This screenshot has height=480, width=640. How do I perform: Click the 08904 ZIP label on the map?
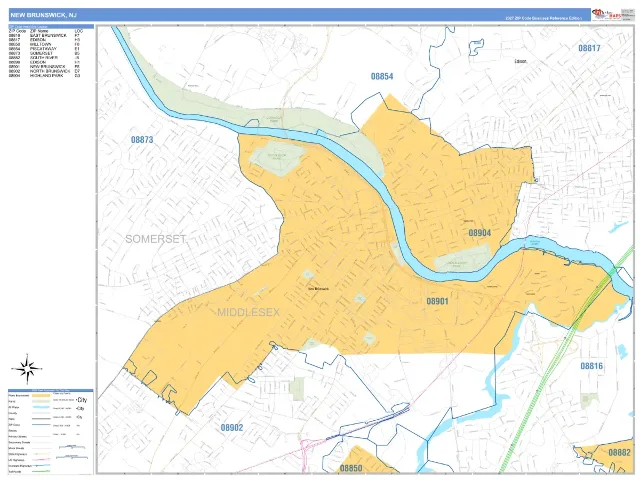tap(480, 233)
